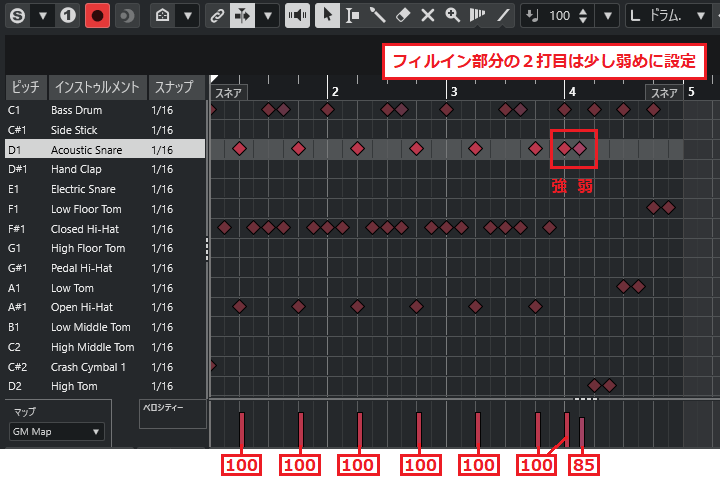Select the Object Selection arrow tool
This screenshot has width=720, height=480.
[x=327, y=16]
